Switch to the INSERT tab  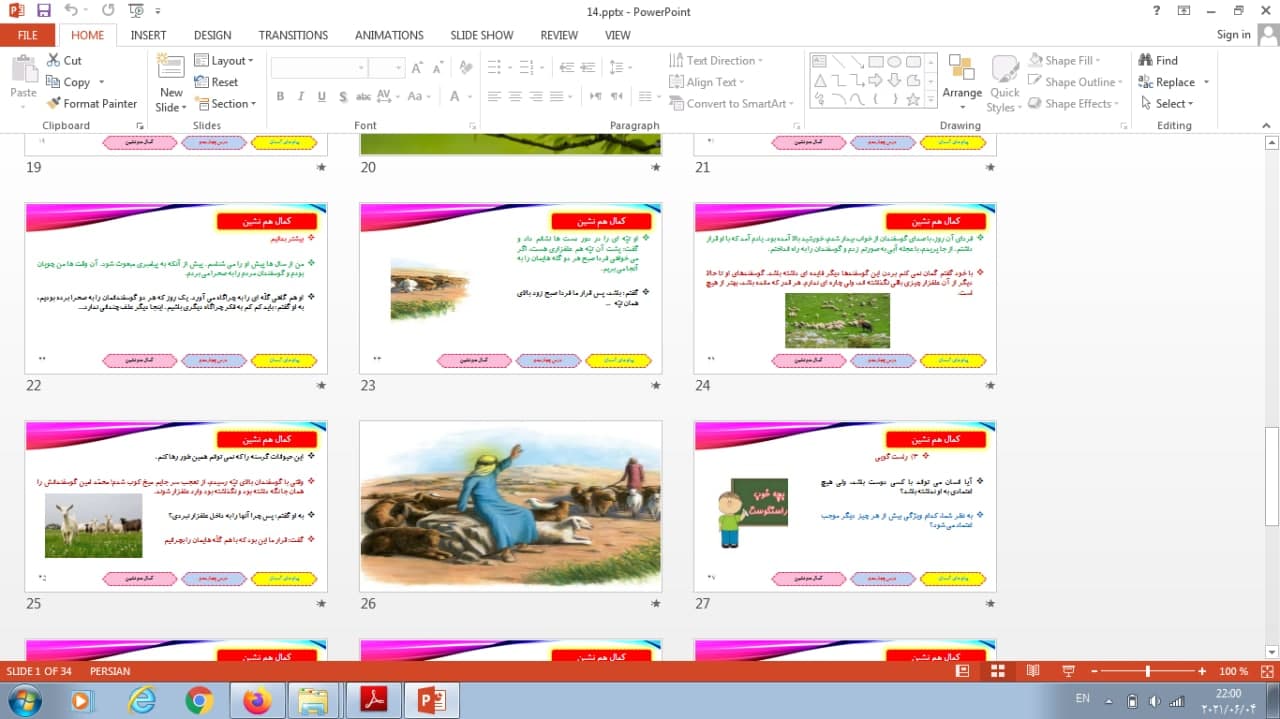[x=148, y=35]
